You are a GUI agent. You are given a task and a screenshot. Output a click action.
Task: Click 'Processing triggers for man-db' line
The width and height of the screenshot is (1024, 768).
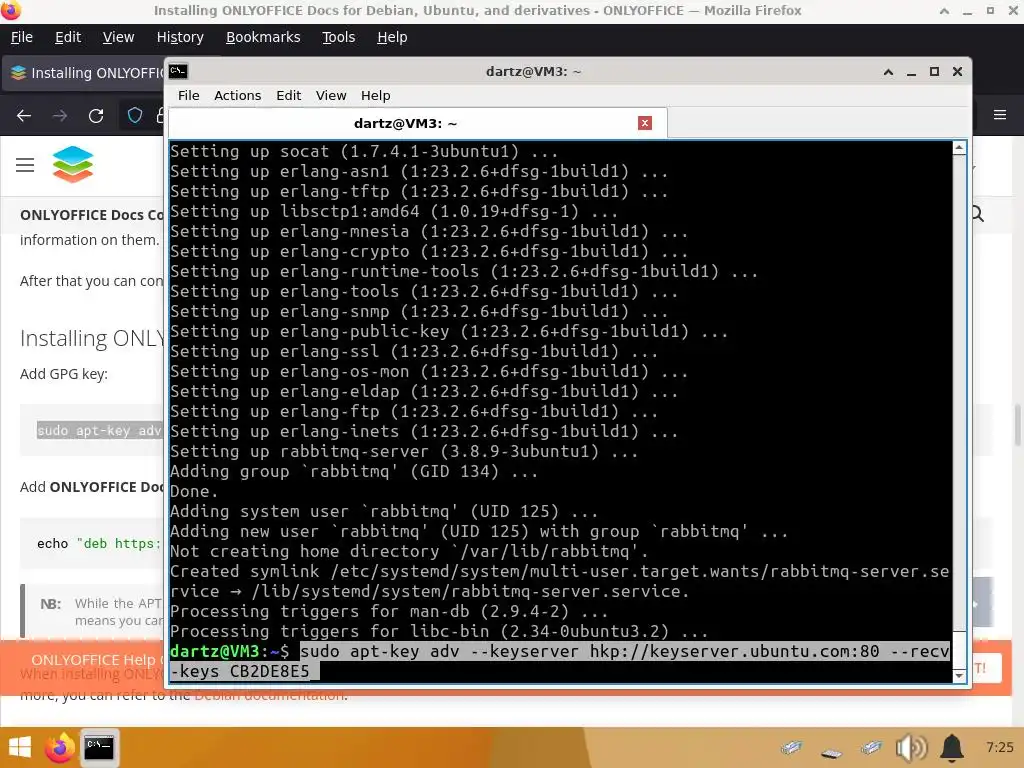tap(389, 611)
